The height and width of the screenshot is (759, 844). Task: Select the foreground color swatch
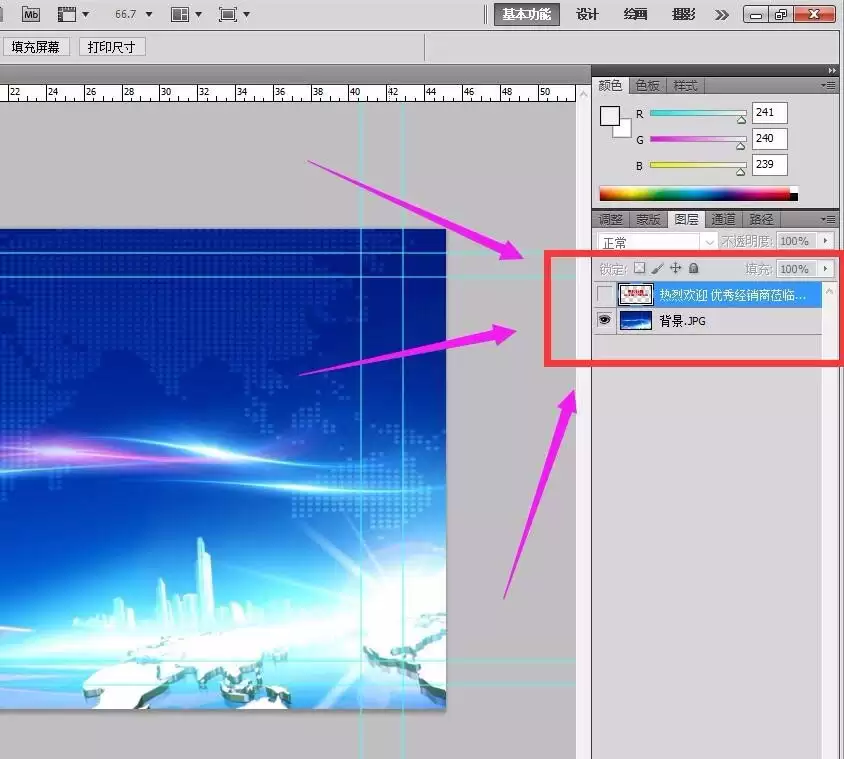[610, 116]
